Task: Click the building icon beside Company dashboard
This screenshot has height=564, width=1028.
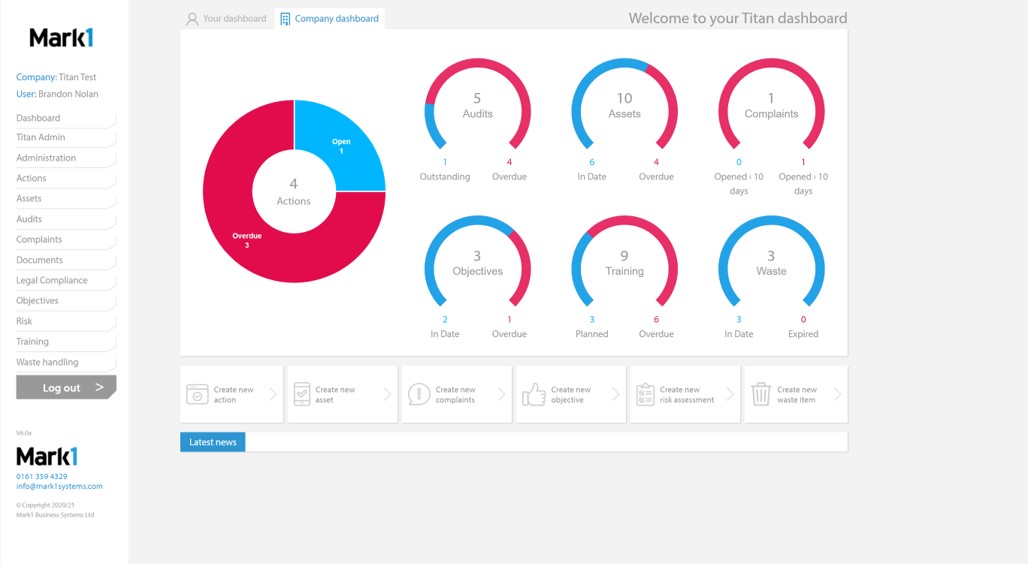Action: (285, 19)
